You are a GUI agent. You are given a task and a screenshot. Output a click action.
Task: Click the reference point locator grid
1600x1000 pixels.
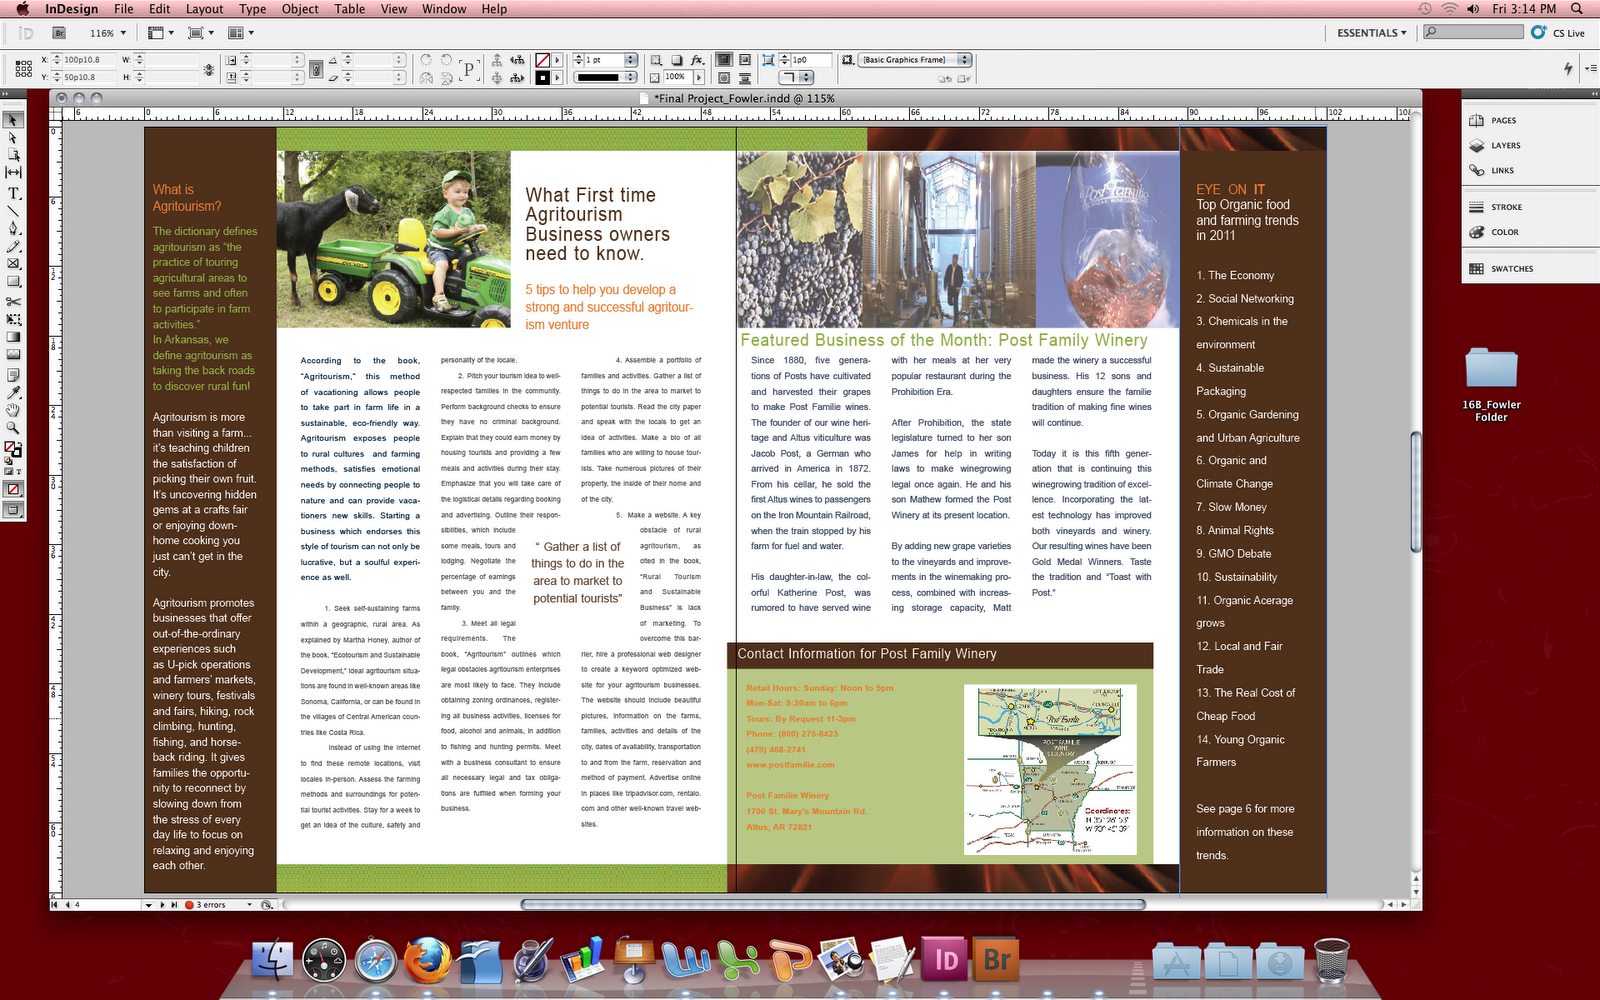pyautogui.click(x=24, y=68)
